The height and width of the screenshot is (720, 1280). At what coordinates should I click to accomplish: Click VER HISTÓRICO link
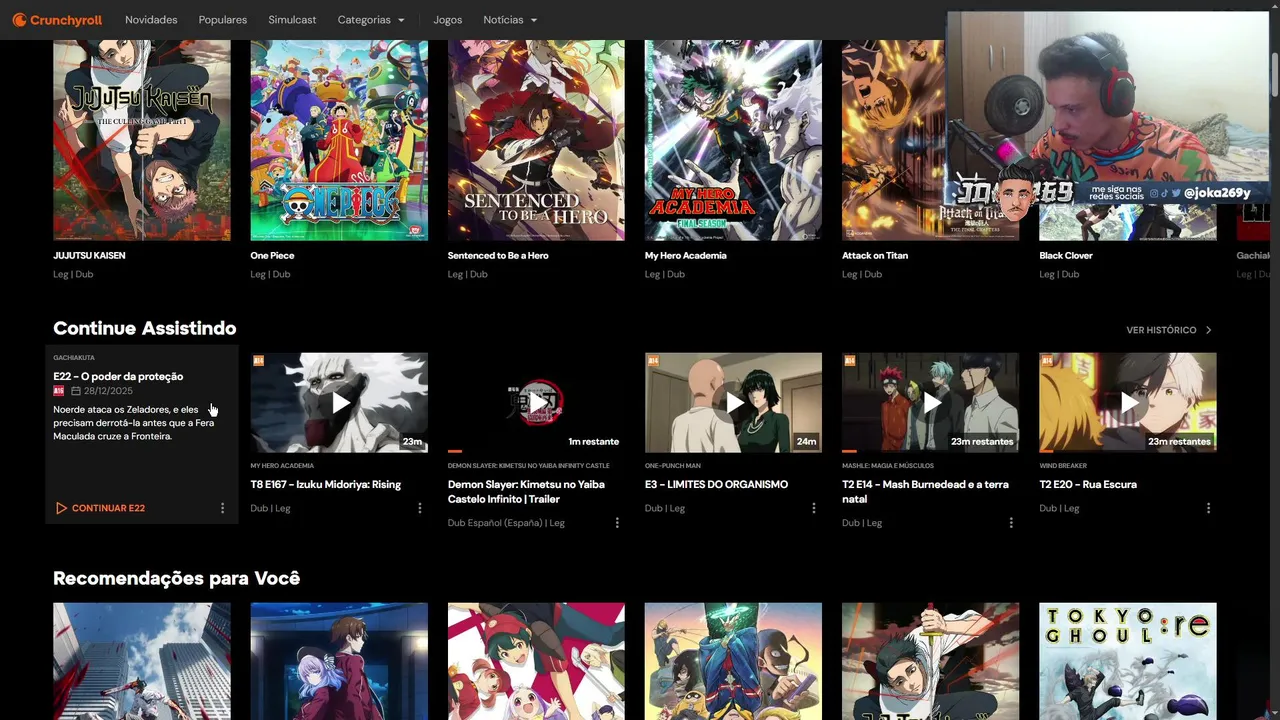tap(1161, 330)
